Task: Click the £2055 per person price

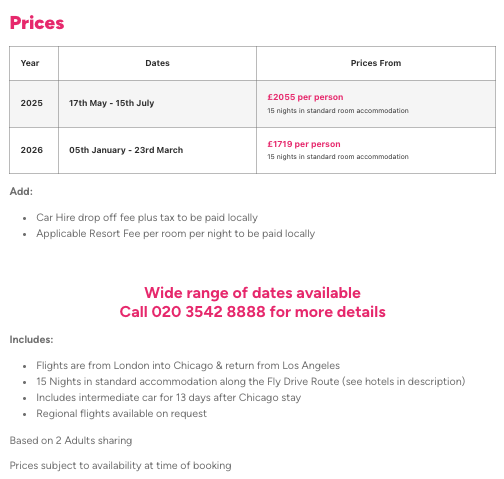Action: (x=305, y=97)
